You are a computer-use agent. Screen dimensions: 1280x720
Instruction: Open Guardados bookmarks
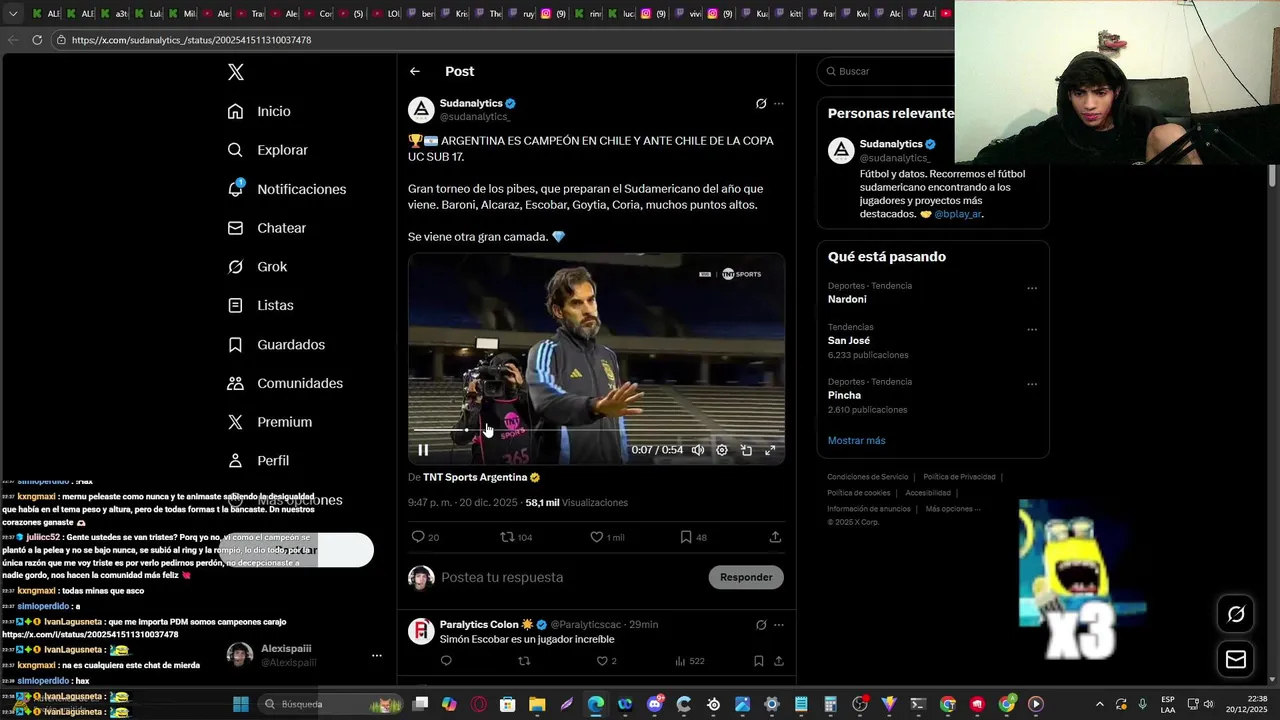[x=276, y=344]
